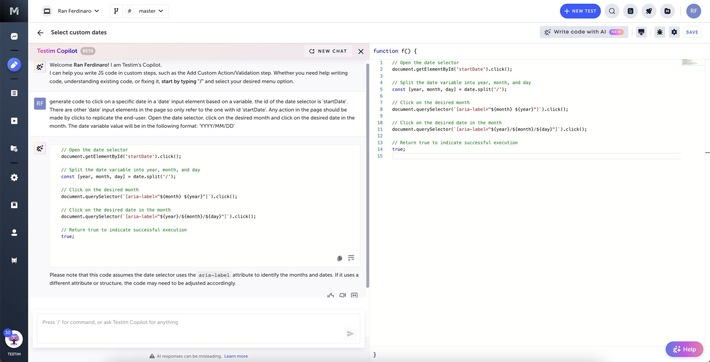Click the 'Select custom dates' title
The width and height of the screenshot is (710, 362).
pyautogui.click(x=79, y=33)
